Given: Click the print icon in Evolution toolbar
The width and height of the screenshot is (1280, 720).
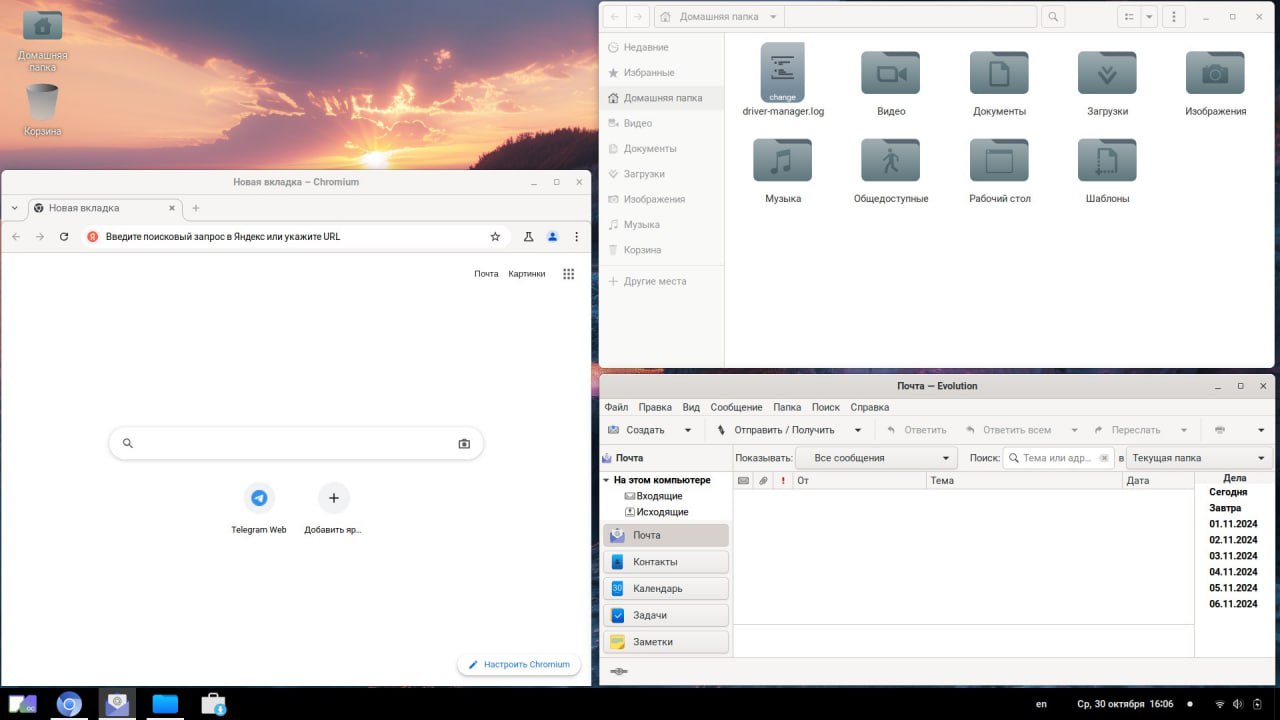Looking at the screenshot, I should (1220, 430).
